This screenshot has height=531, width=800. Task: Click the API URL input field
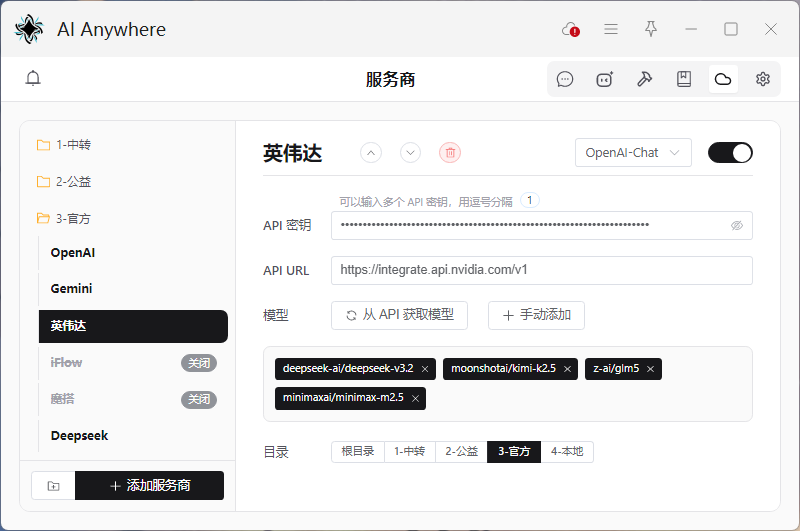(x=541, y=270)
